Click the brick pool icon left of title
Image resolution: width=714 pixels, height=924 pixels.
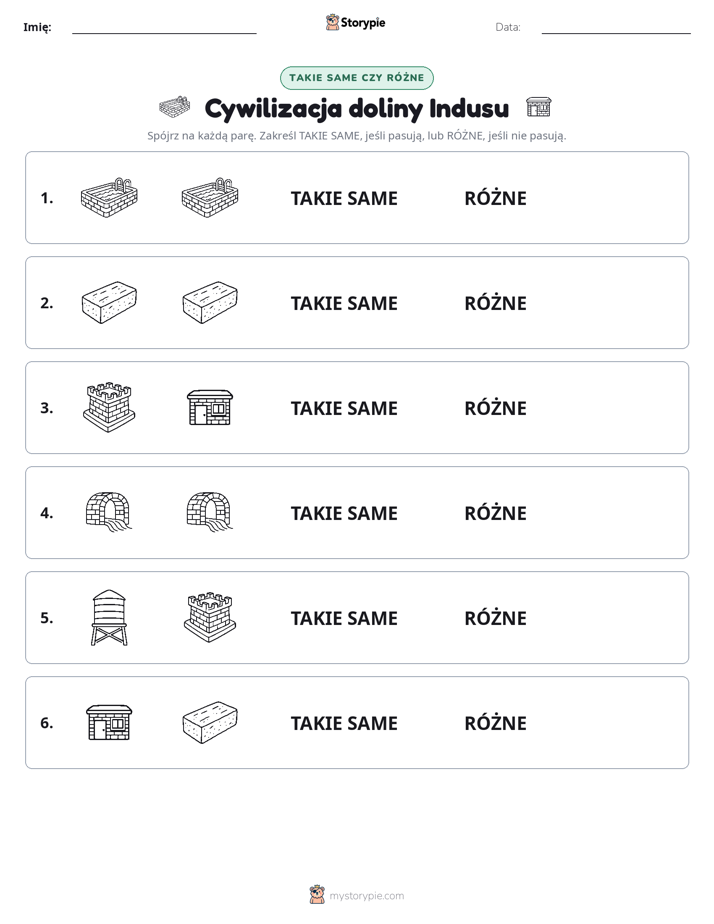tap(174, 107)
